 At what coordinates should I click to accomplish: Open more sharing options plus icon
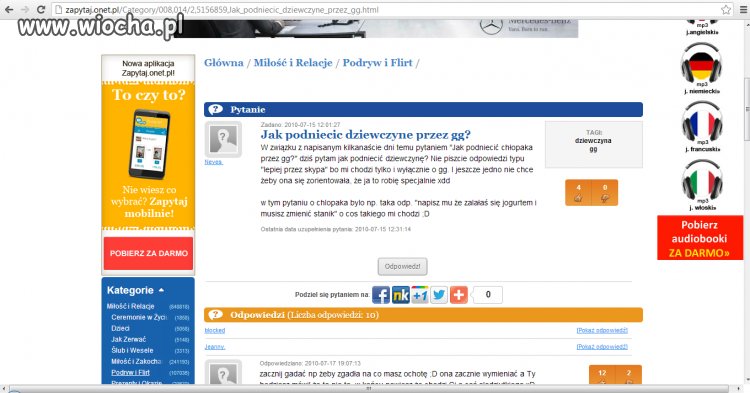pos(458,295)
